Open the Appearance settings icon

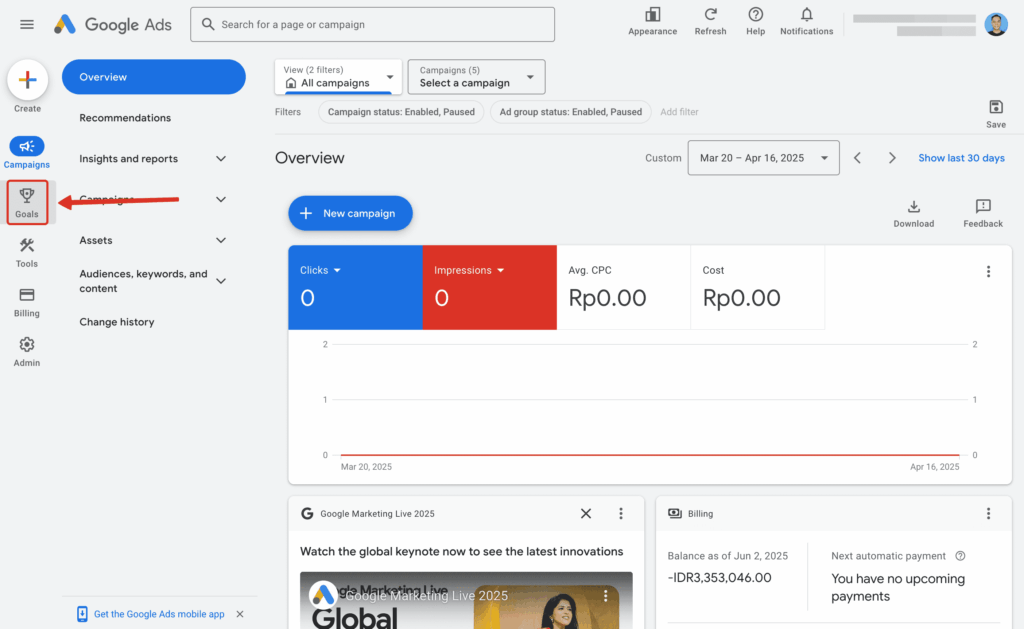pyautogui.click(x=652, y=19)
